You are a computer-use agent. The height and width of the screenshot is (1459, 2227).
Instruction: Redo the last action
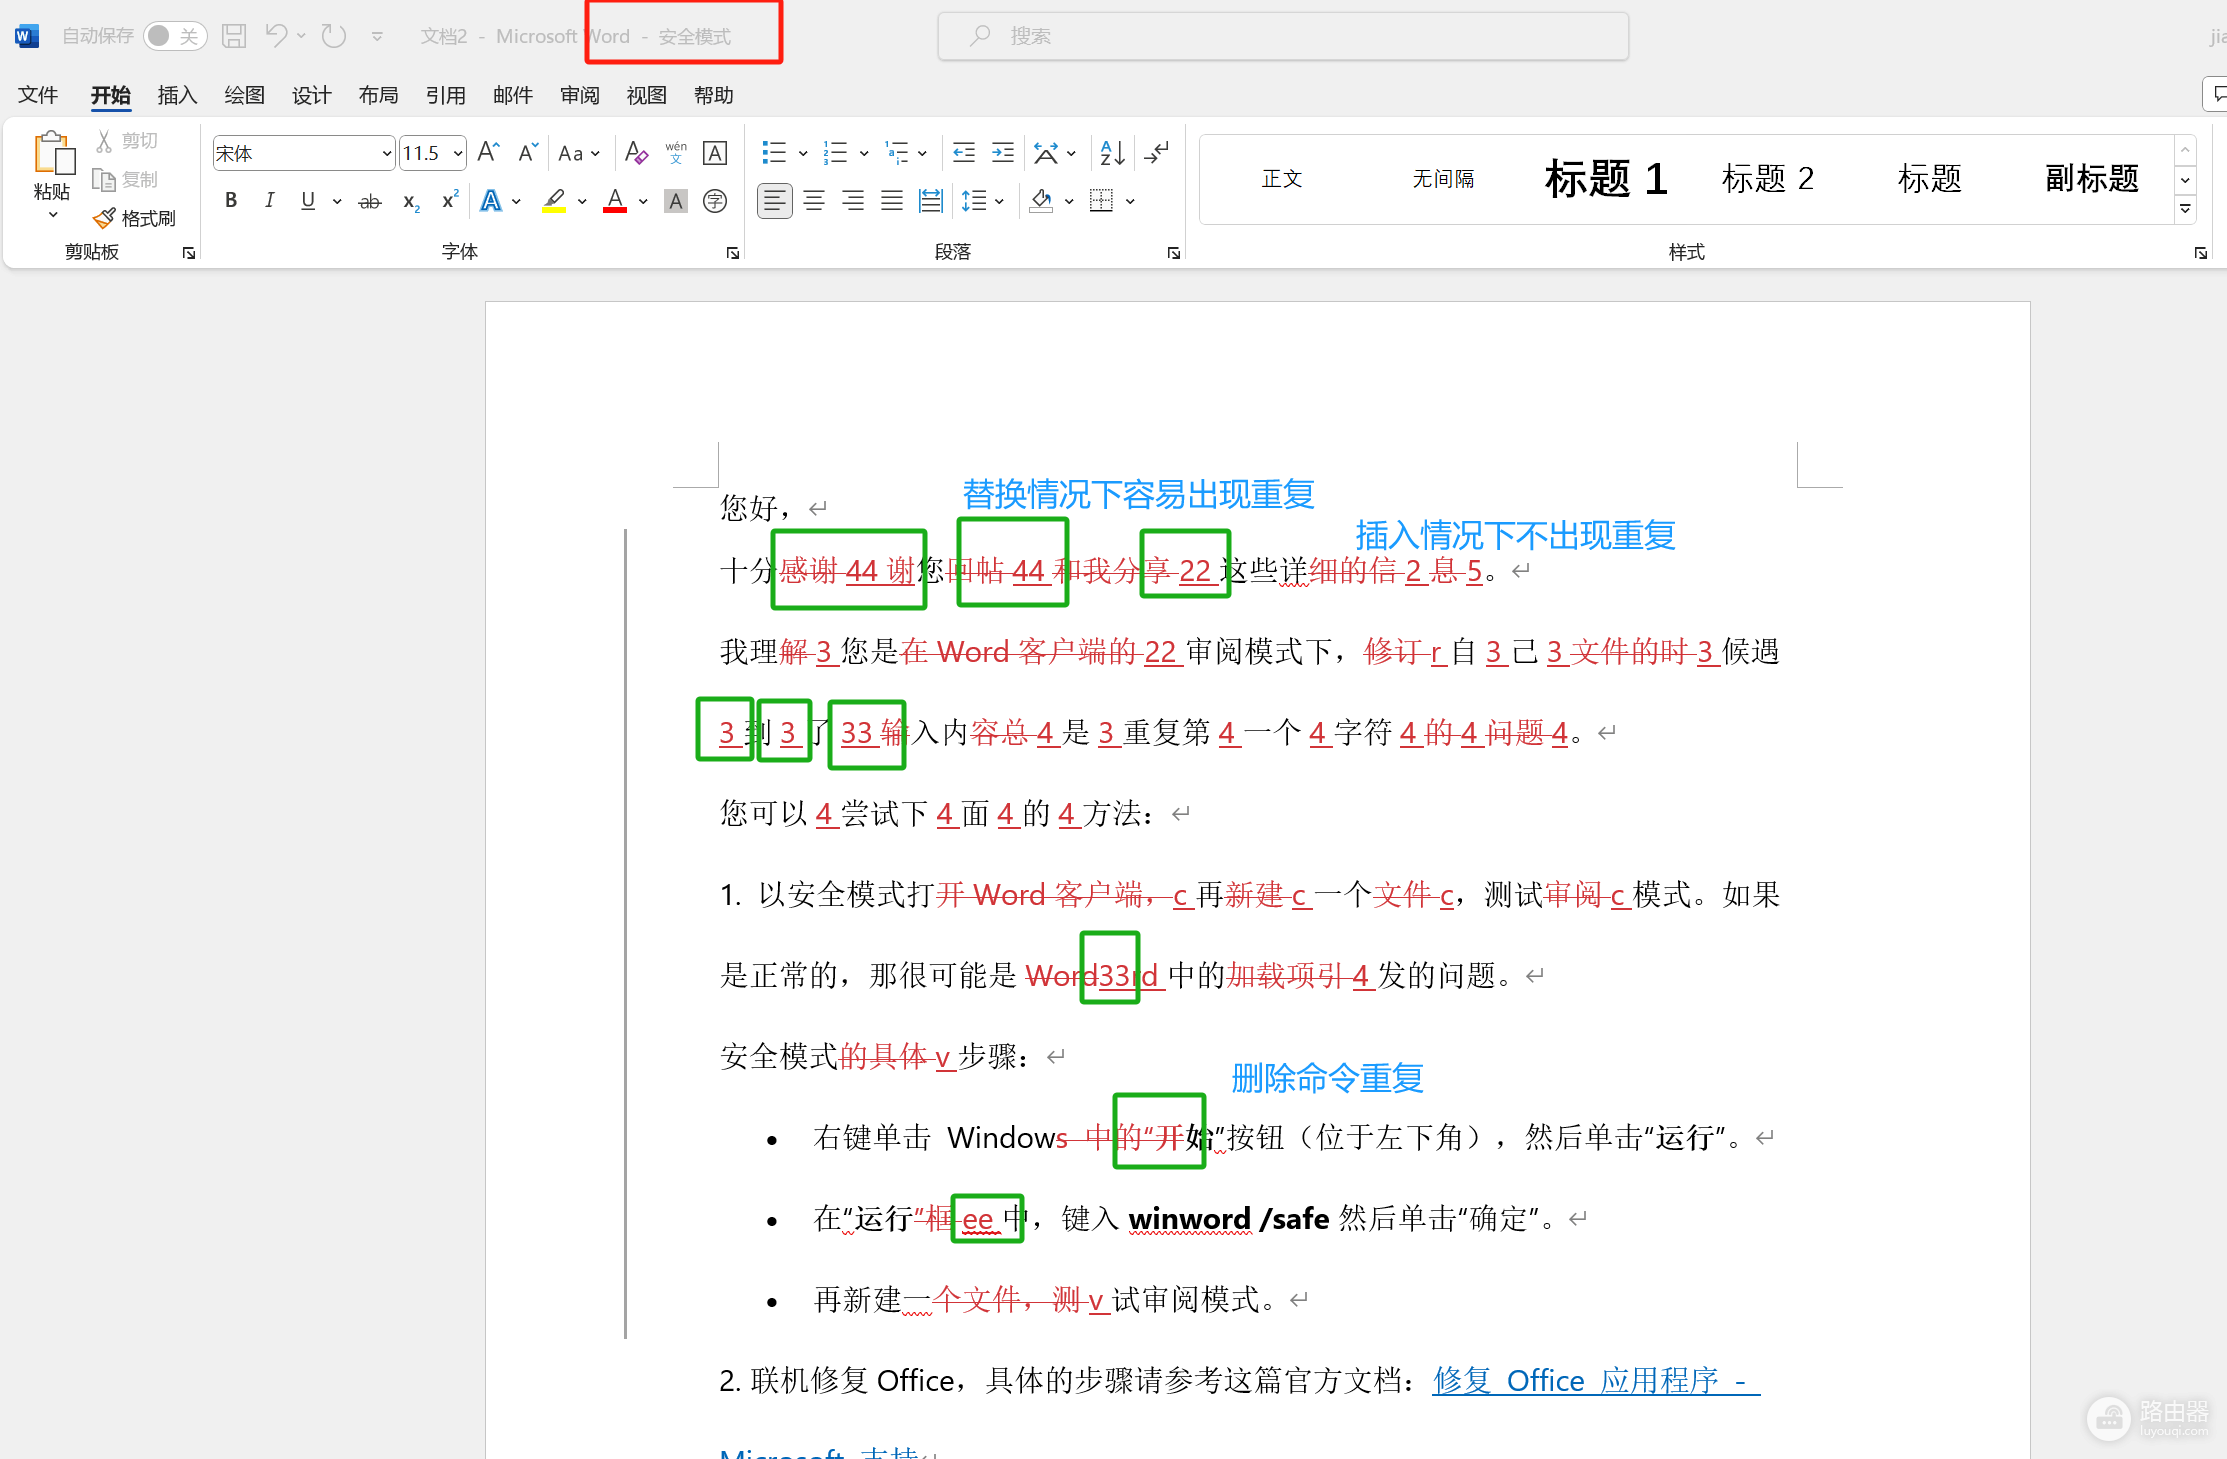click(333, 36)
